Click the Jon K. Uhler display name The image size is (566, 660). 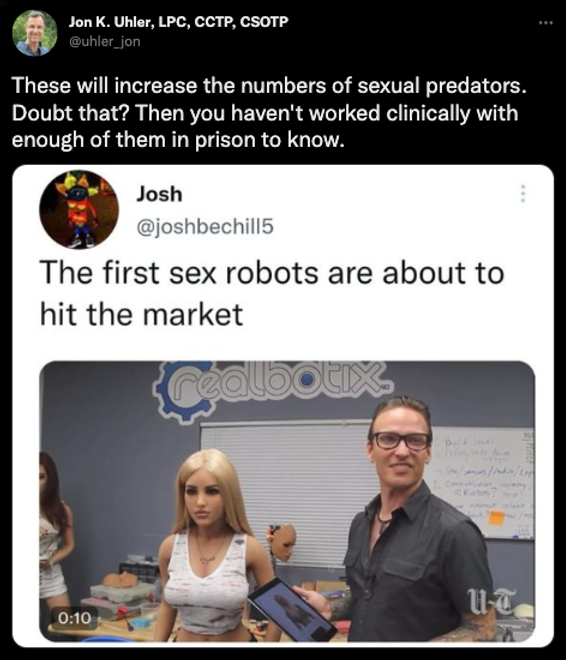click(178, 21)
